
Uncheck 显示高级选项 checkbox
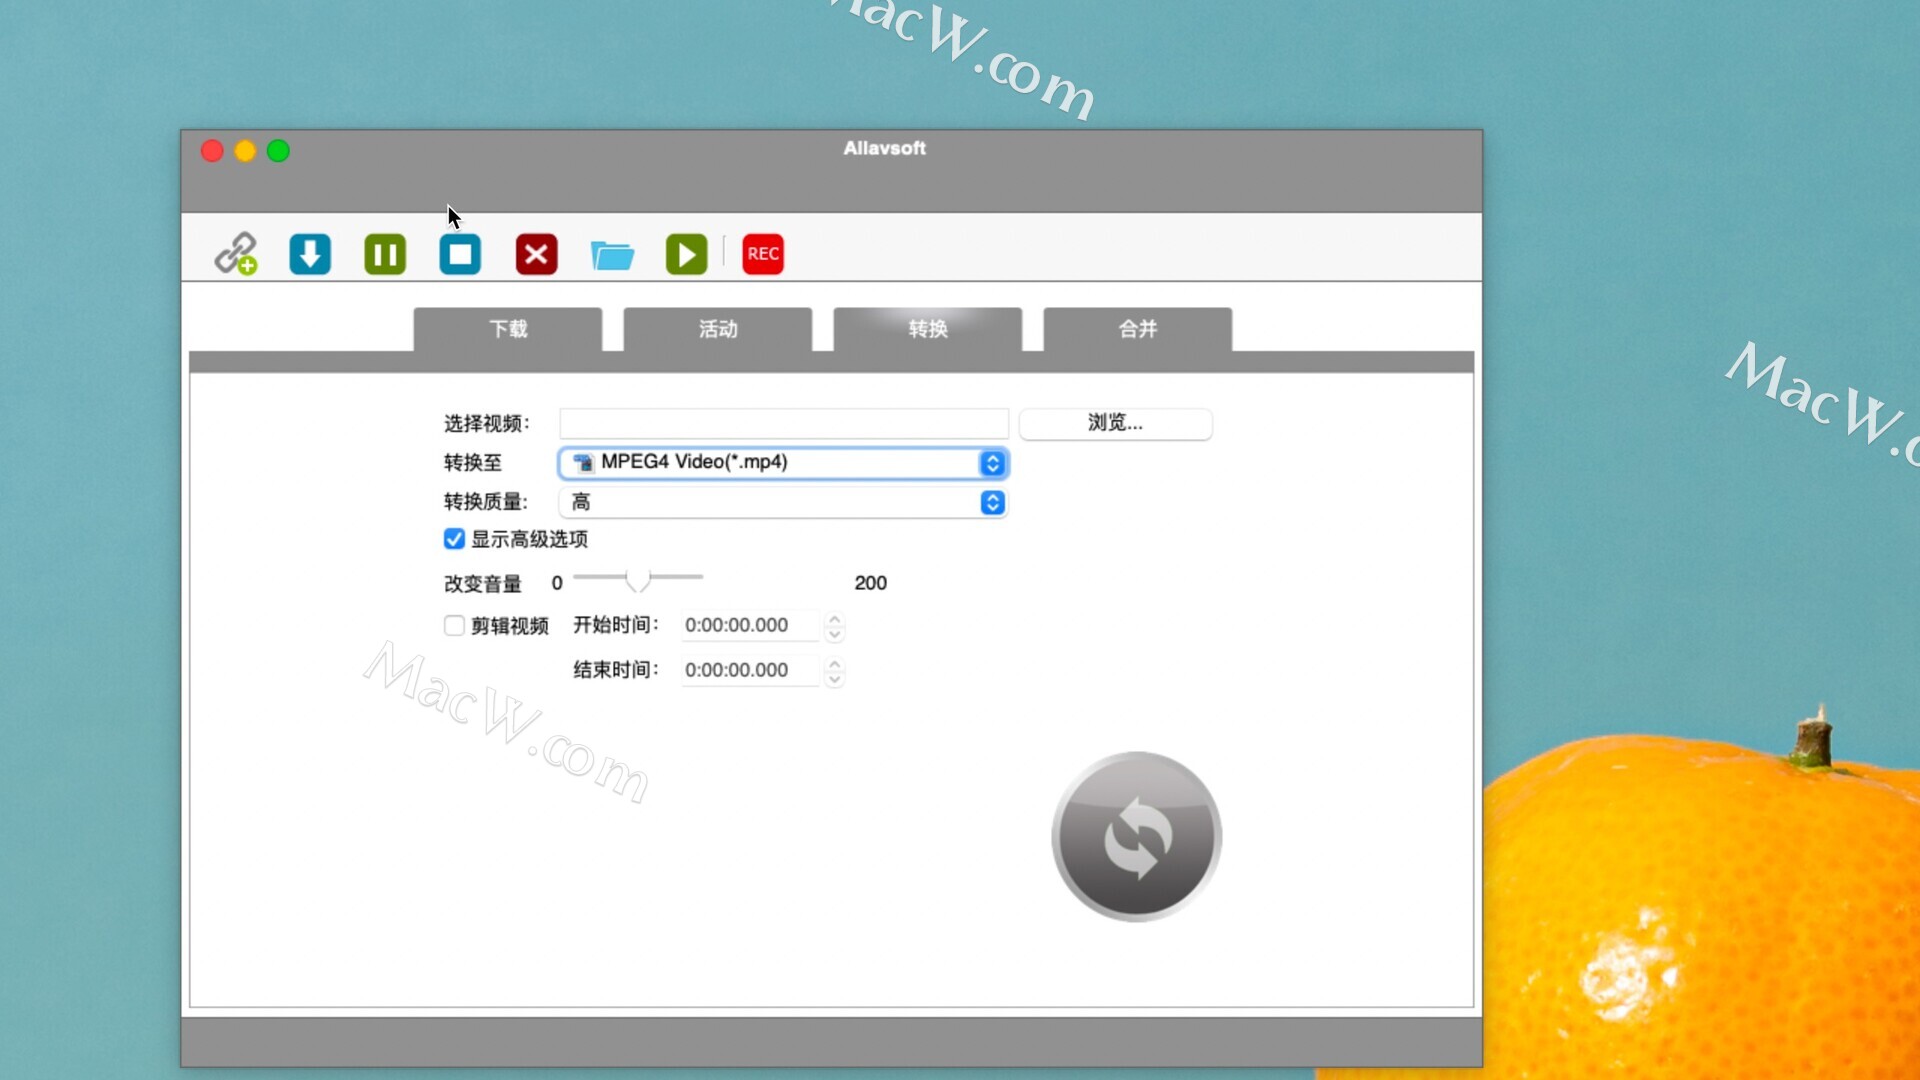[454, 539]
